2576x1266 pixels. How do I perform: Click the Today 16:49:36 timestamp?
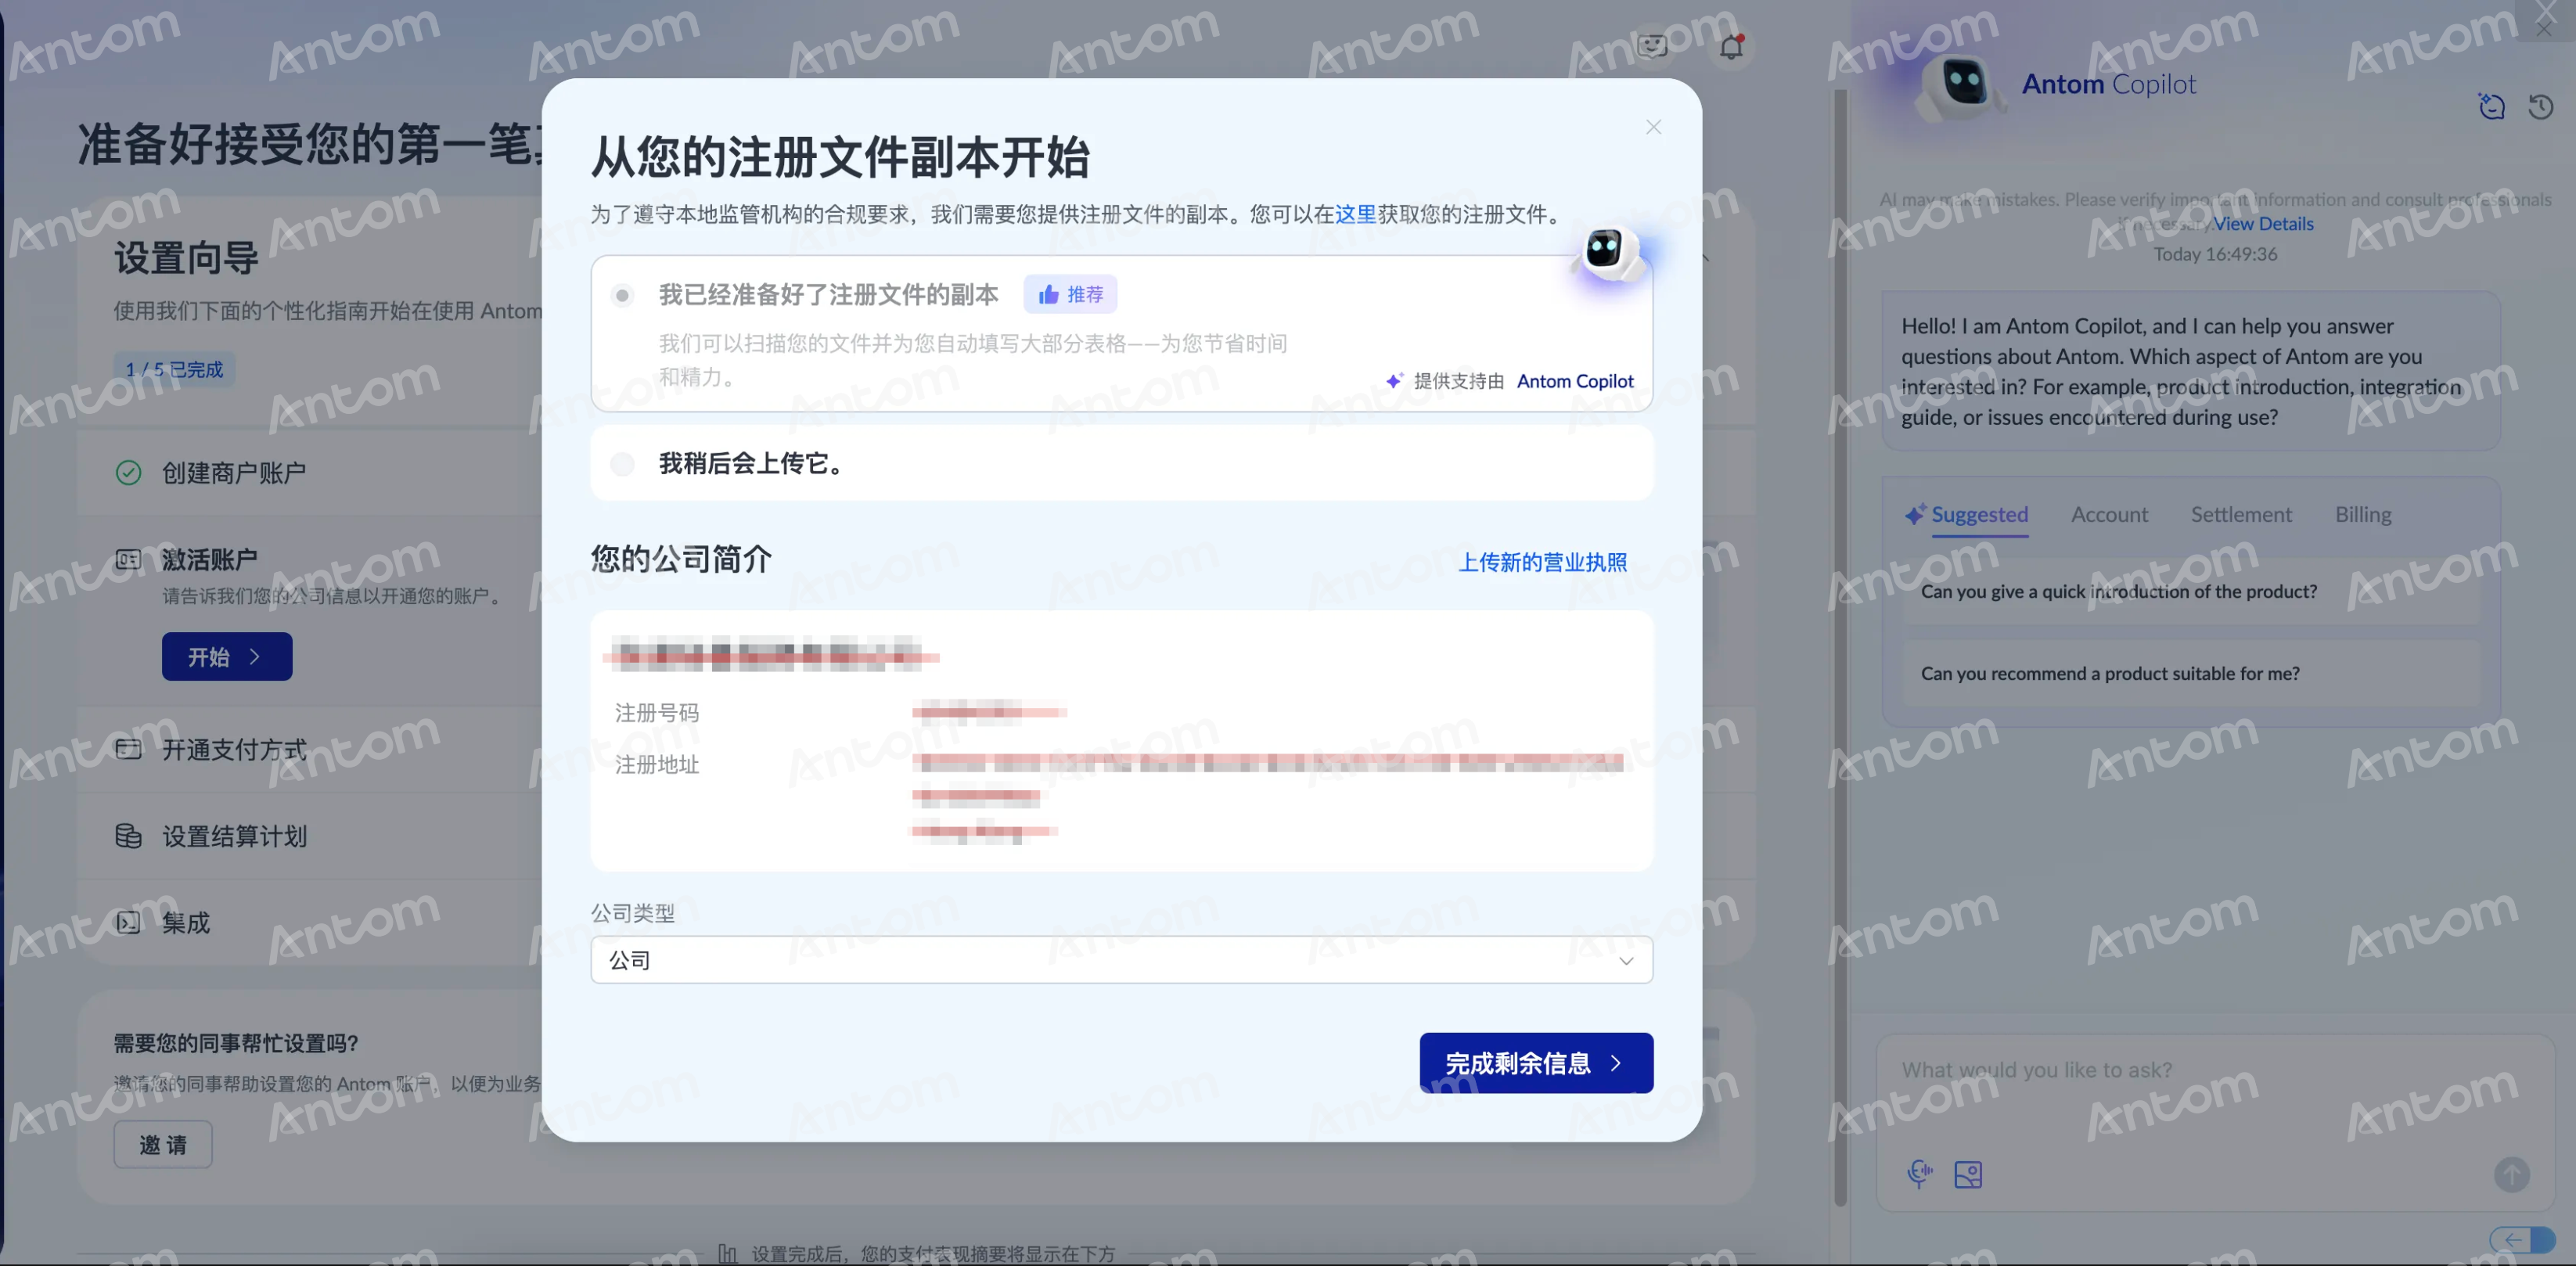(x=2215, y=254)
